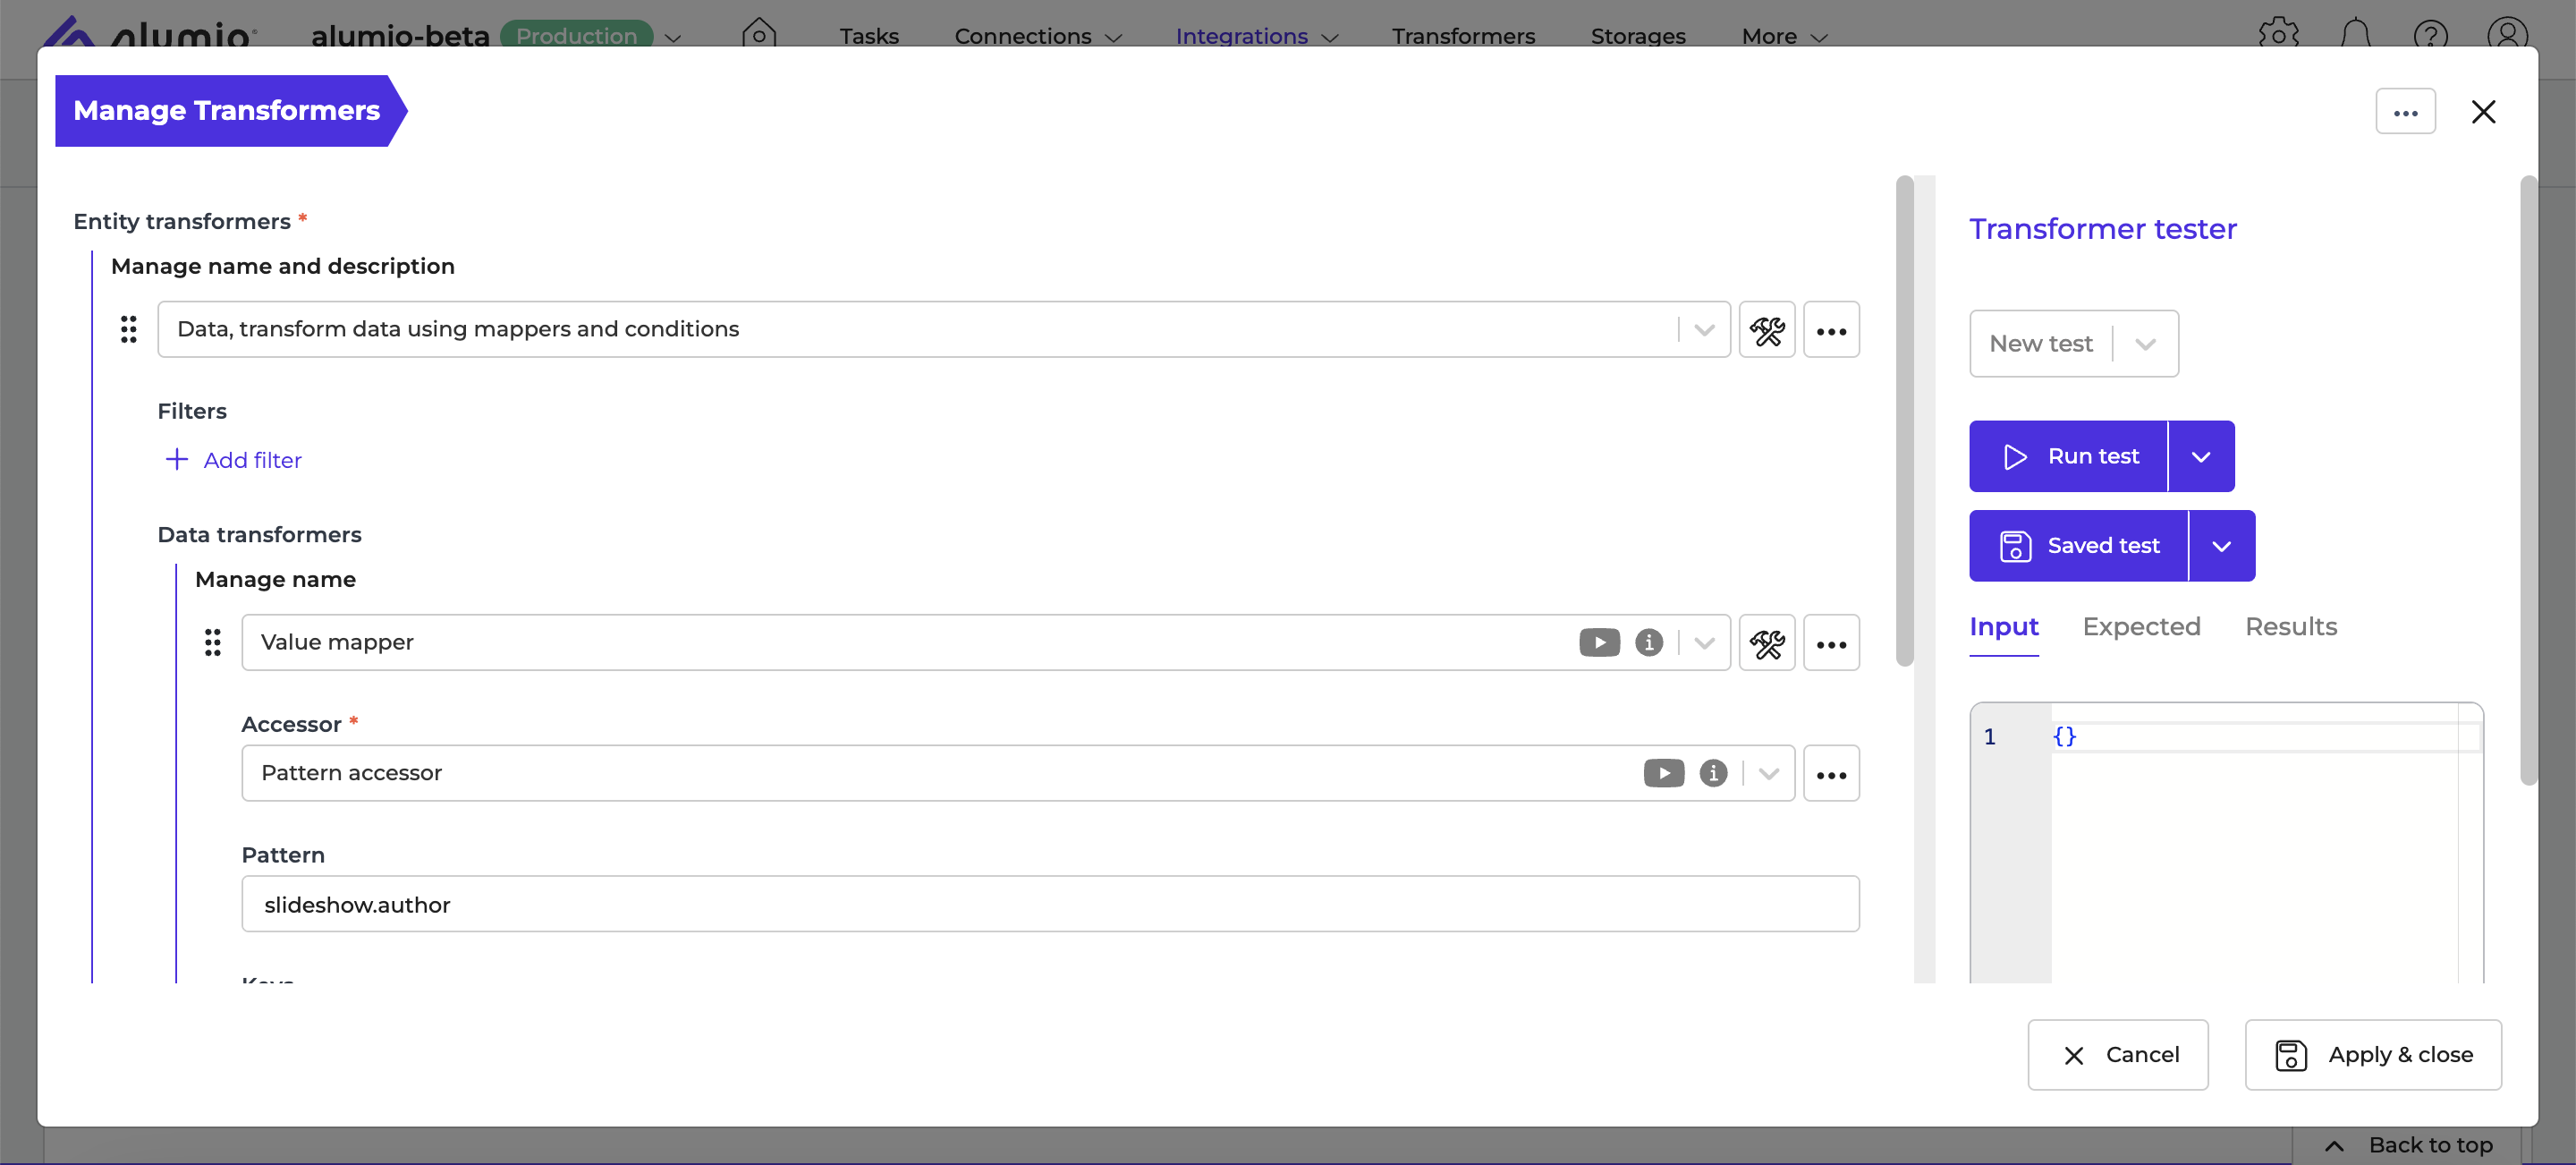Click the Production environment badge
Screen dimensions: 2576x1165
(x=576, y=35)
